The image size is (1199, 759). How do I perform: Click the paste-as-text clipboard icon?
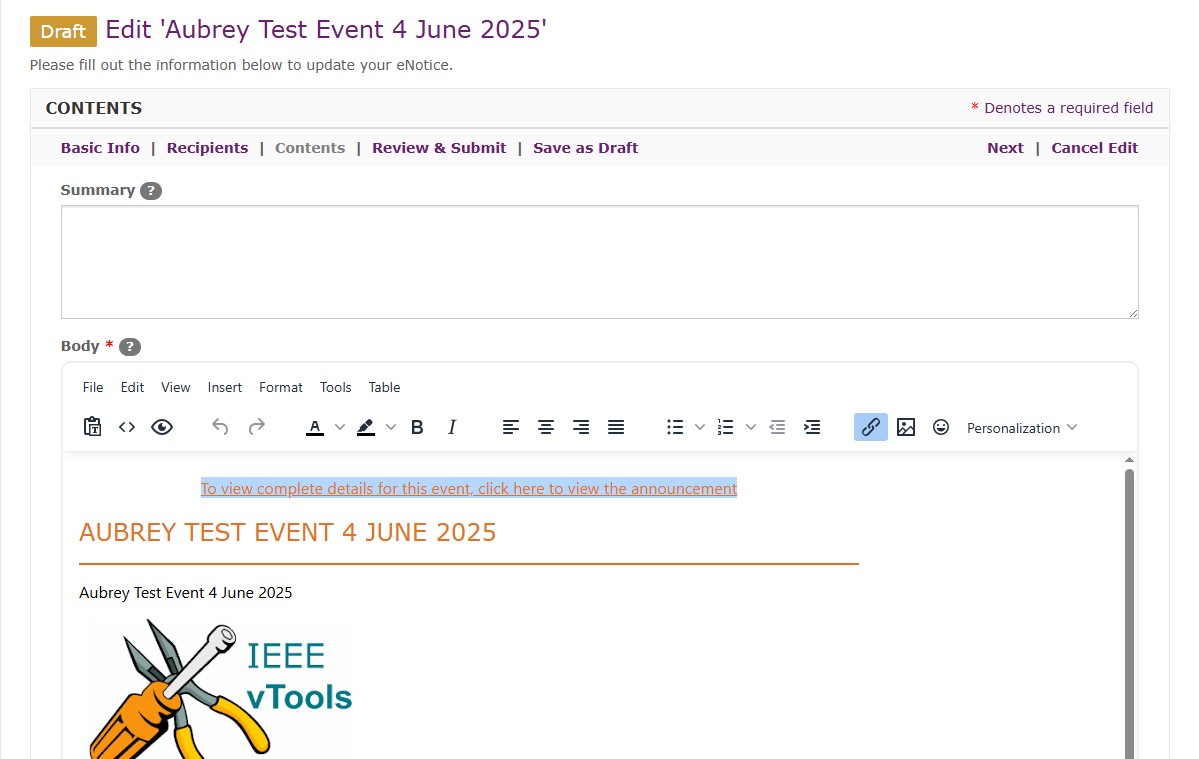[93, 427]
